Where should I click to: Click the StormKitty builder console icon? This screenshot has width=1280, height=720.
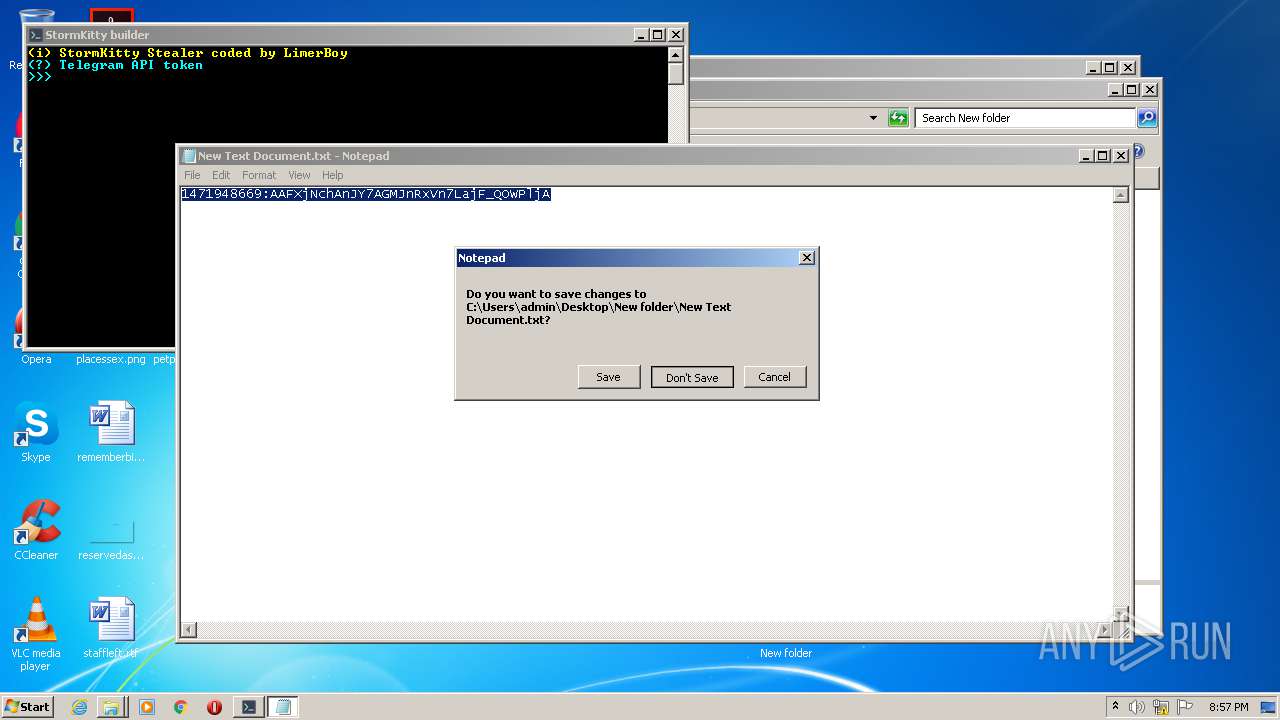[x=36, y=35]
